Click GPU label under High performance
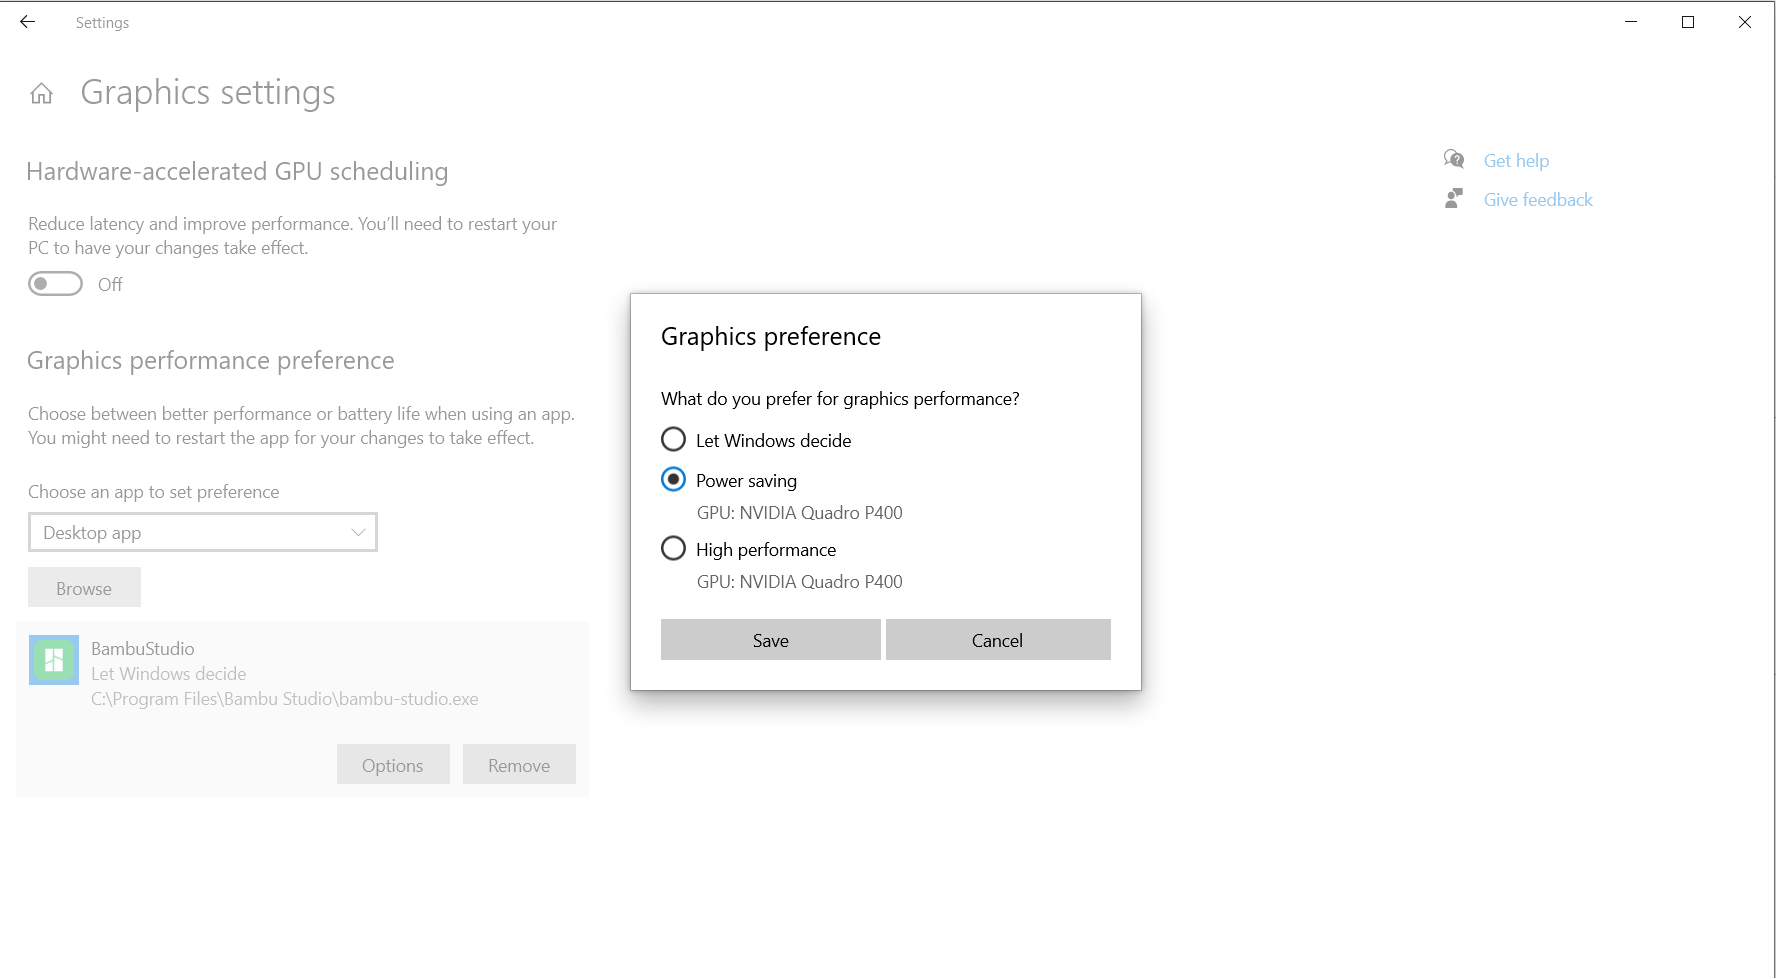This screenshot has width=1776, height=978. pos(800,582)
